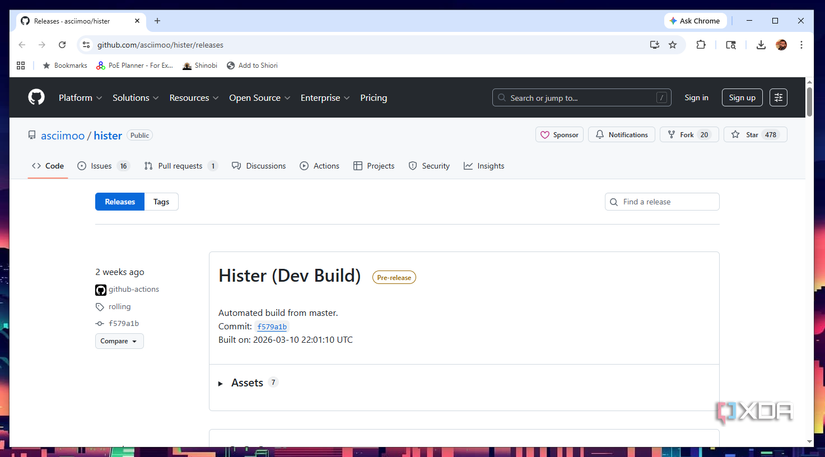The image size is (825, 457).
Task: Open the Pull requests tab
Action: [x=180, y=166]
